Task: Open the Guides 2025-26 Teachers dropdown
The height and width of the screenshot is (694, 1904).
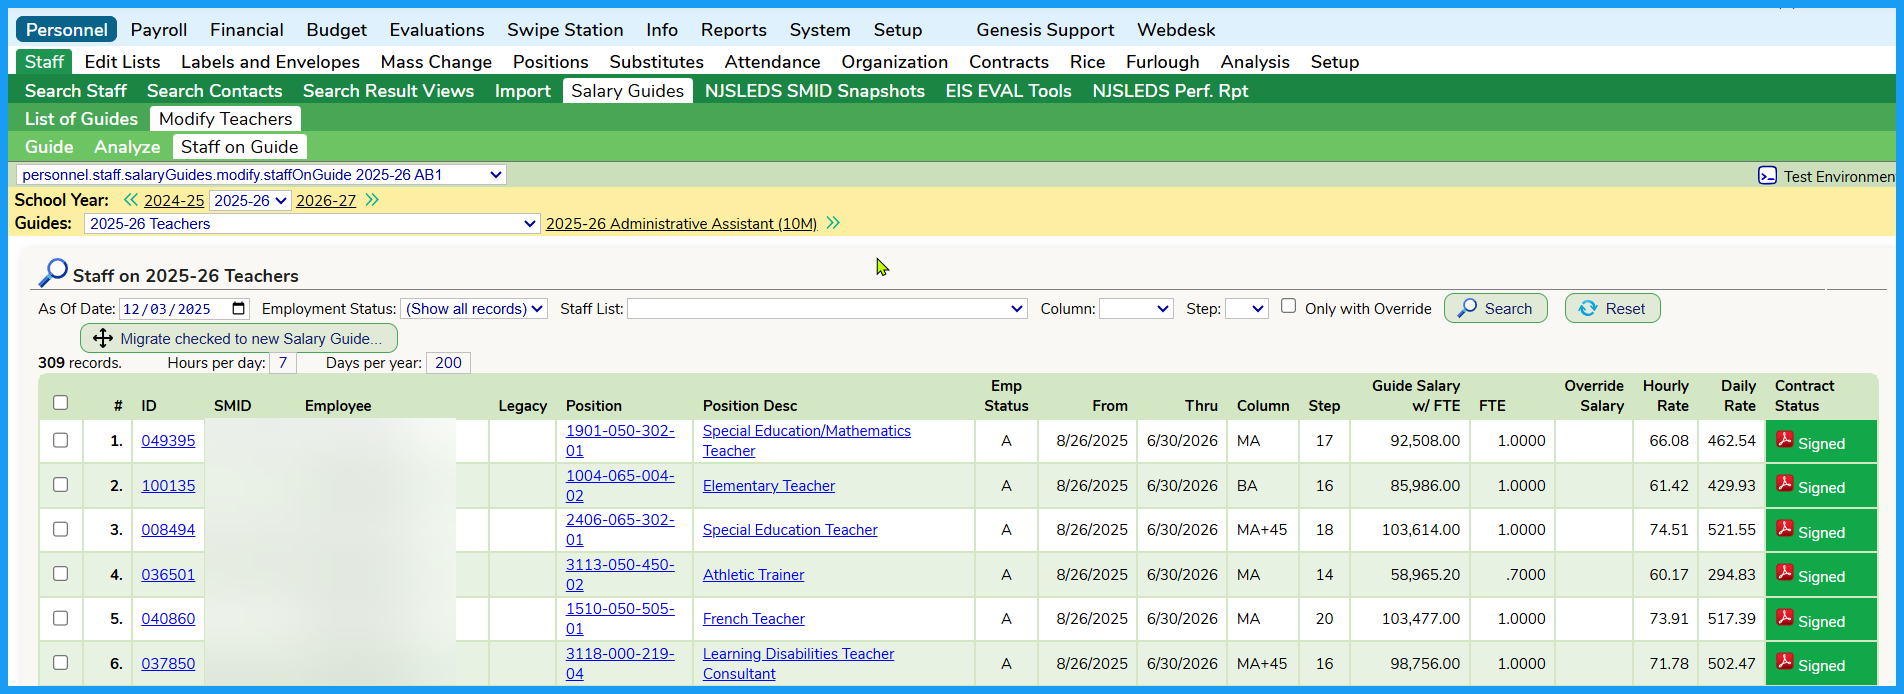Action: click(x=312, y=224)
